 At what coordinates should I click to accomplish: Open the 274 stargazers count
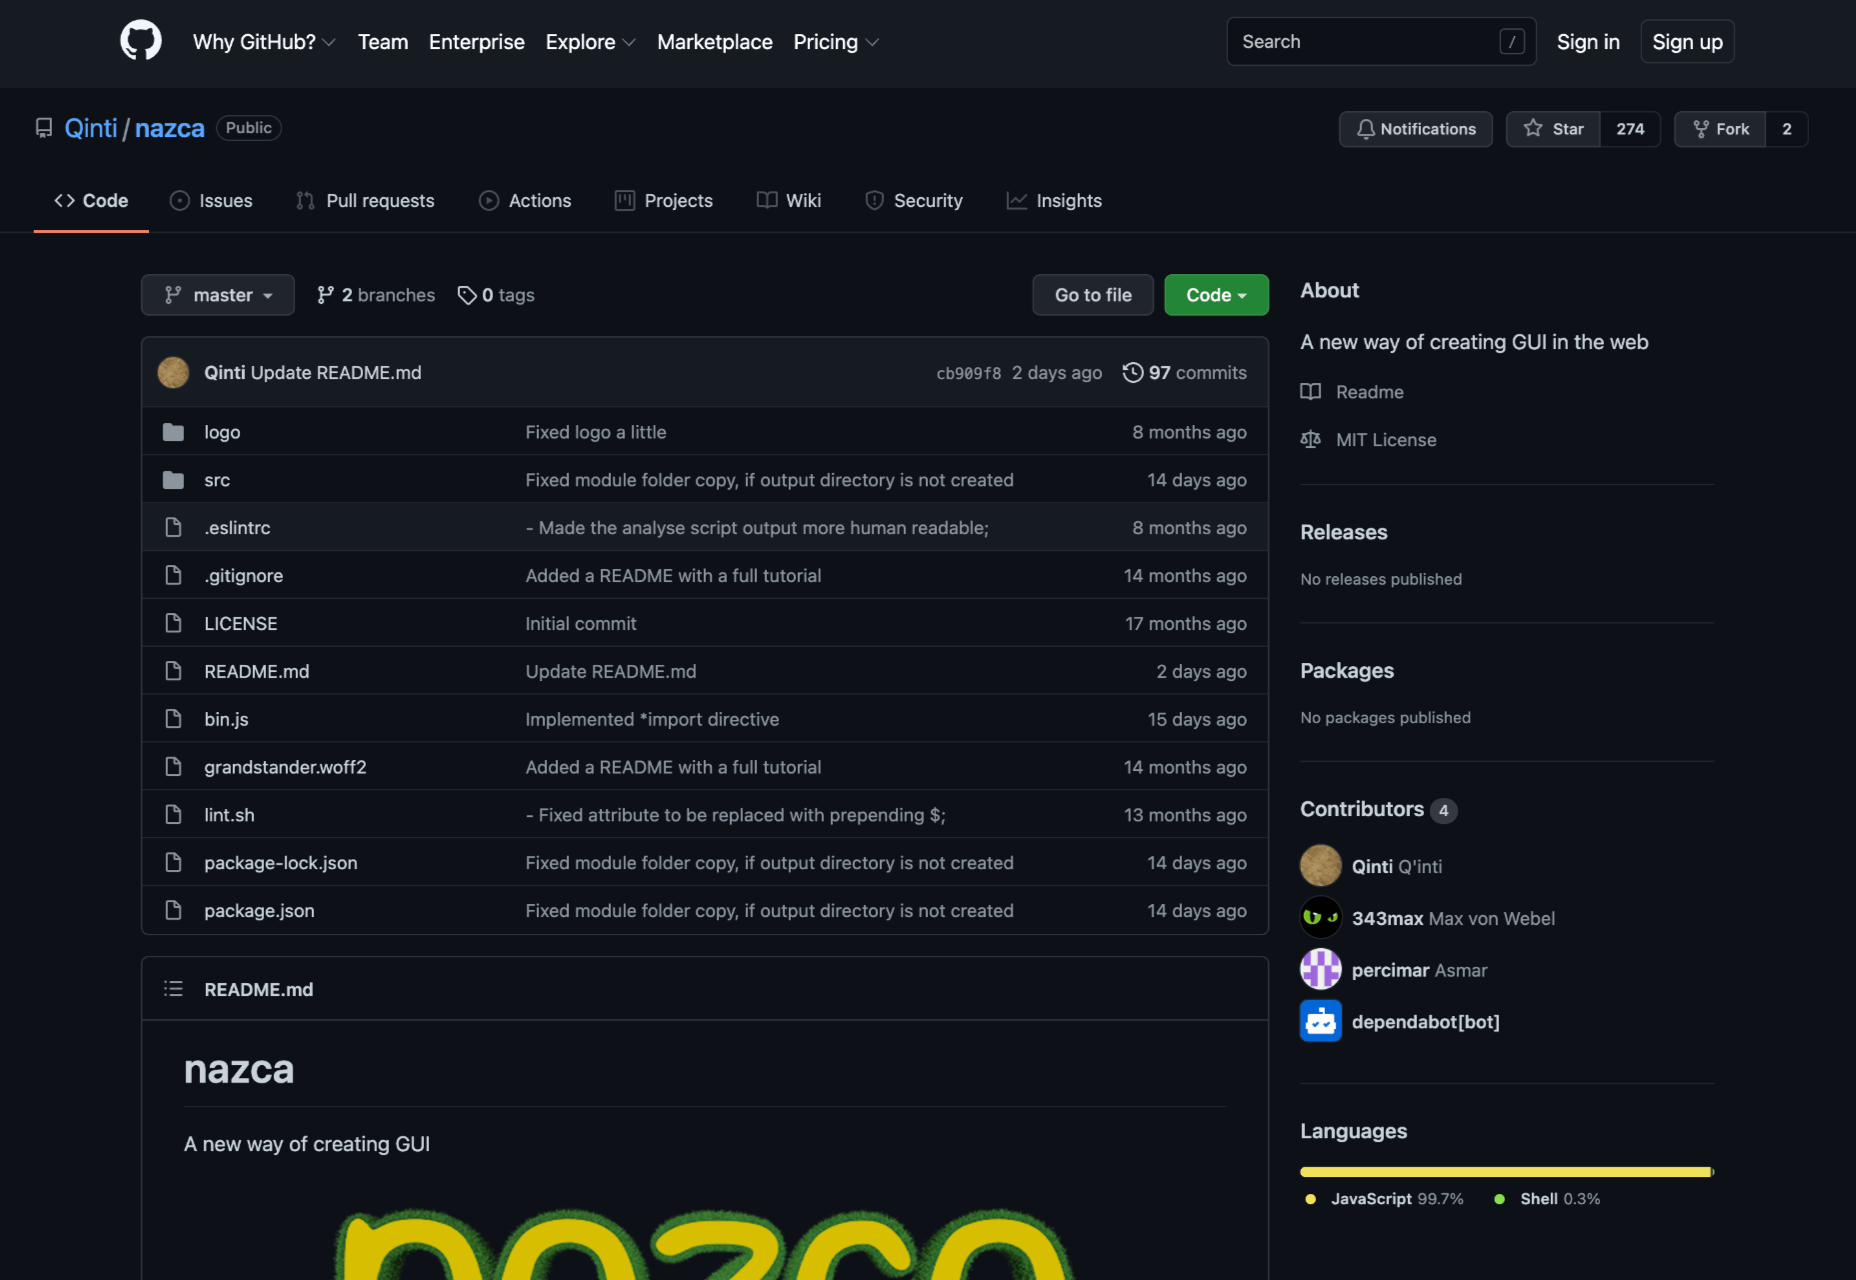tap(1630, 129)
